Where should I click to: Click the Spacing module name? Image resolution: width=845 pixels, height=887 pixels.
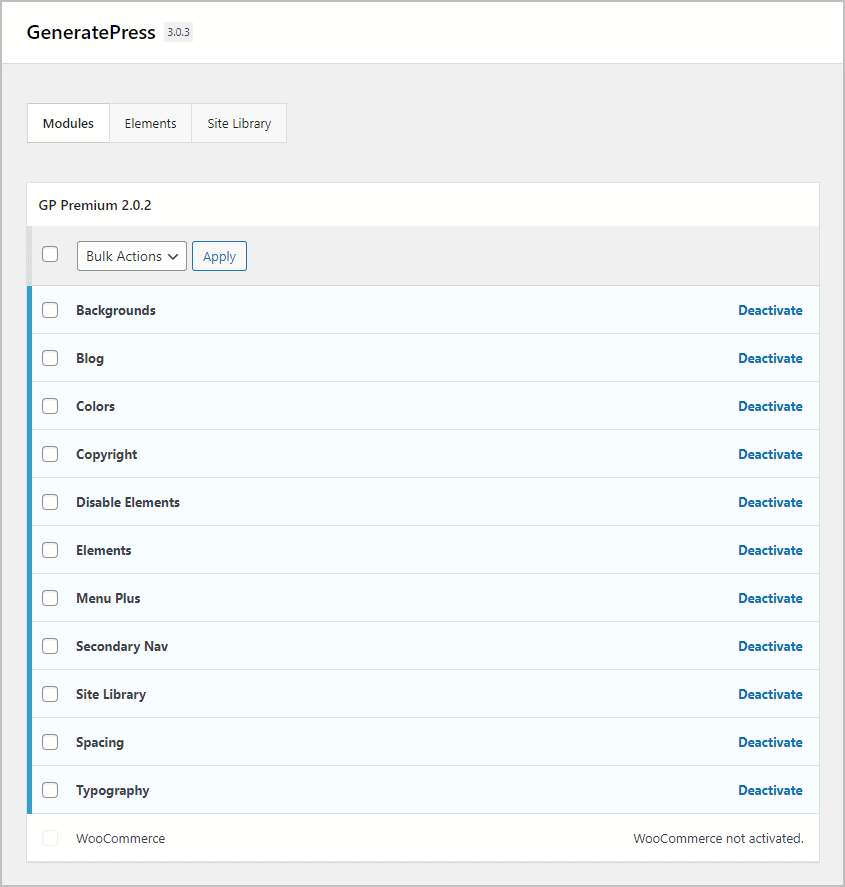[100, 743]
